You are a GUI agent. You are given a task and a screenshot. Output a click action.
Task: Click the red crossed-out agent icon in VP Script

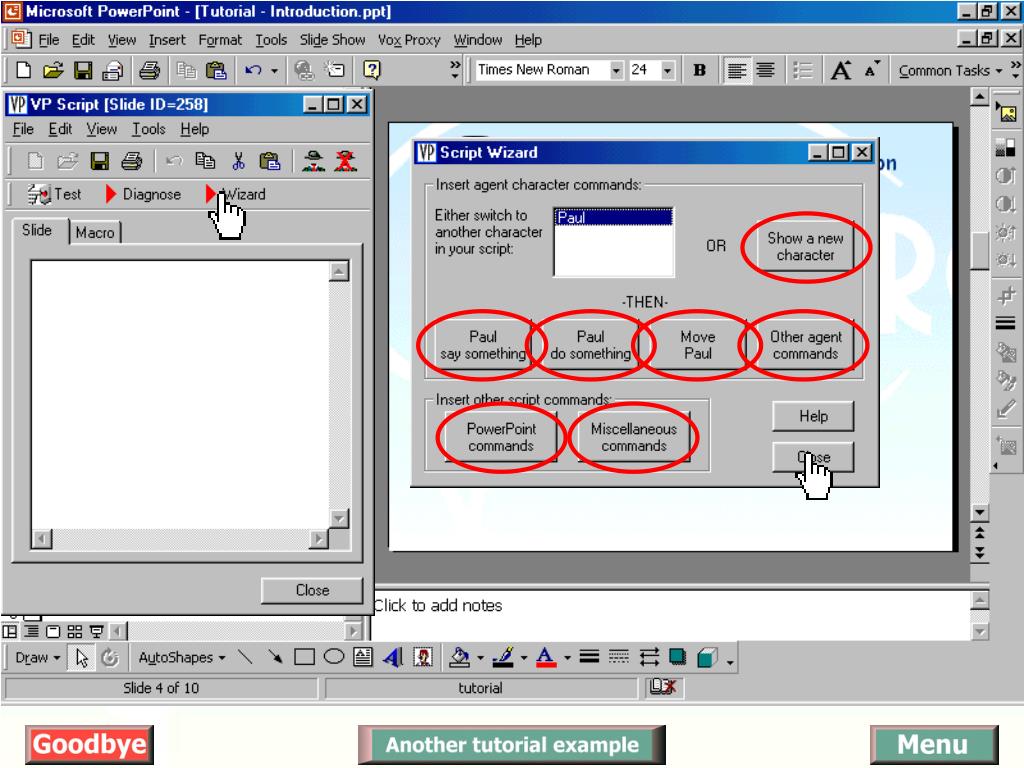coord(345,161)
